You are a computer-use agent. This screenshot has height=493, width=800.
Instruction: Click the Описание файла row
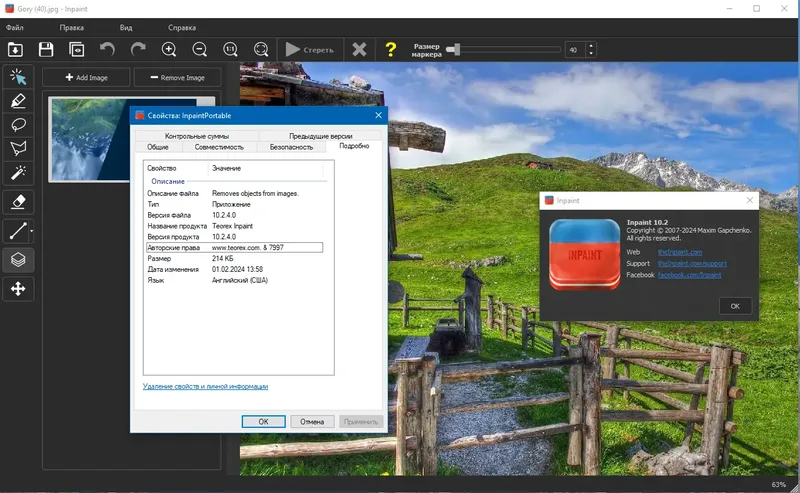tap(235, 193)
